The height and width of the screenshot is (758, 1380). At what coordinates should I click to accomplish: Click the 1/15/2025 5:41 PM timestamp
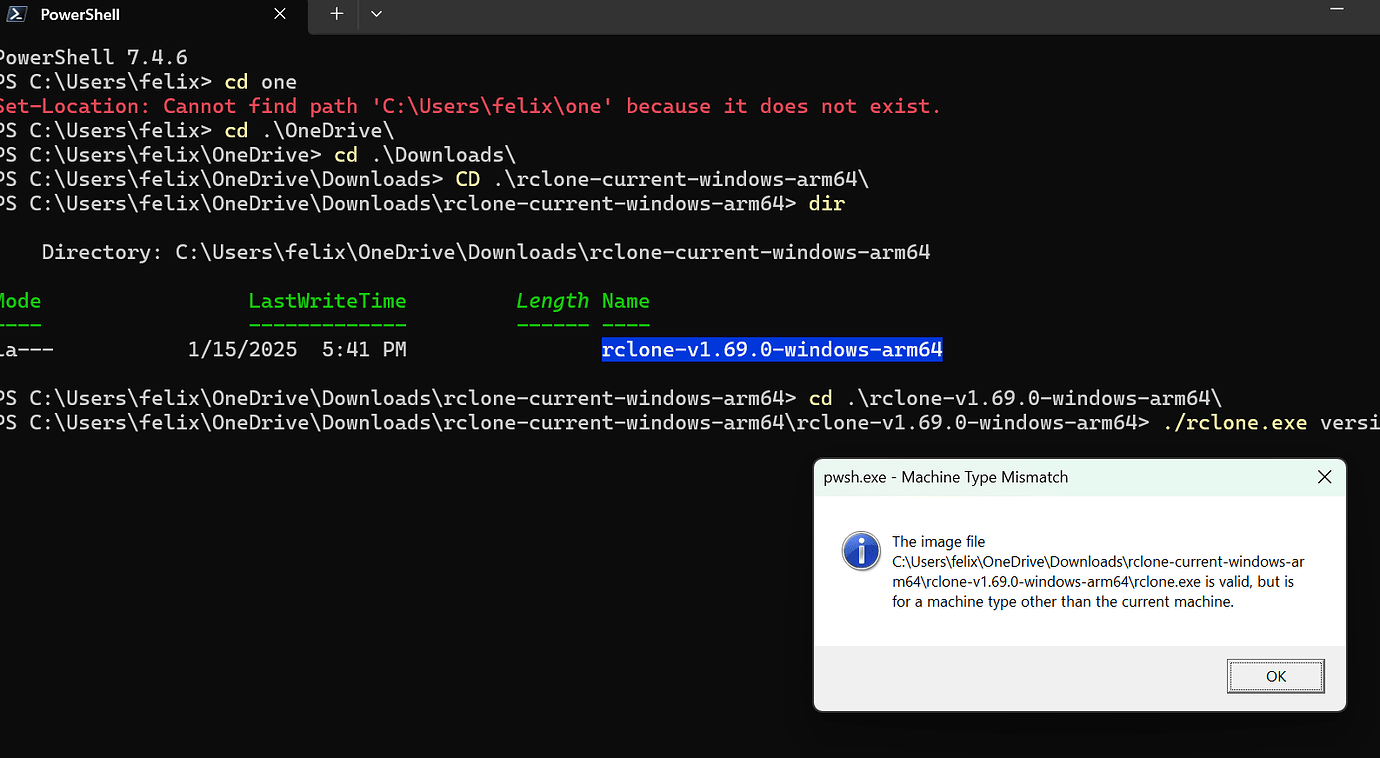coord(297,350)
